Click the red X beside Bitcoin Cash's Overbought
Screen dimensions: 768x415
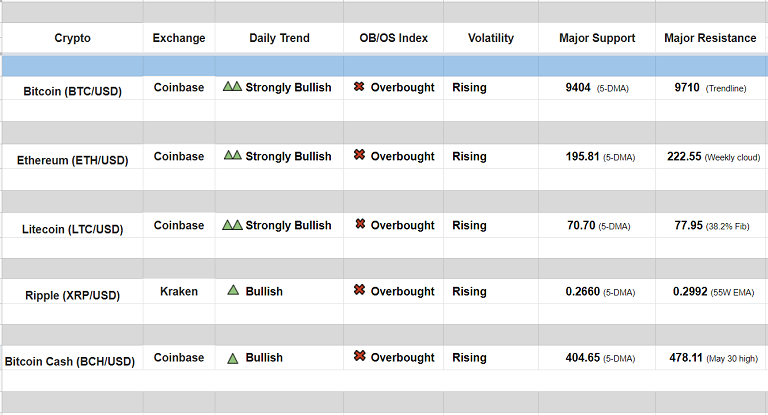click(x=359, y=357)
